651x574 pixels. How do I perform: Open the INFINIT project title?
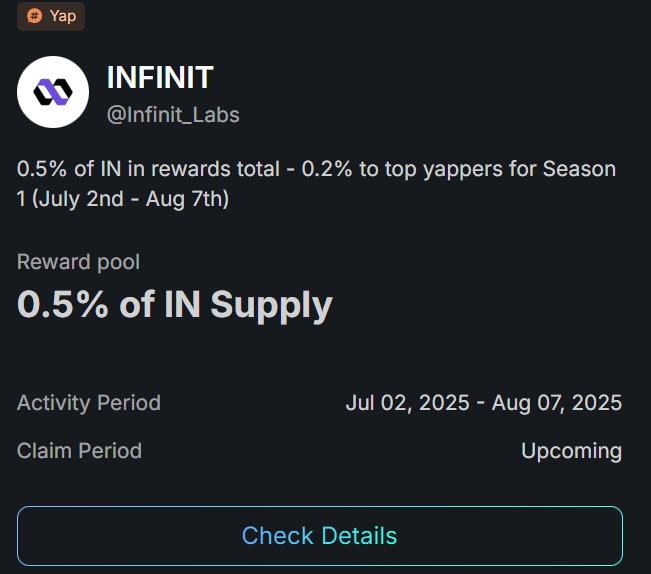point(160,77)
